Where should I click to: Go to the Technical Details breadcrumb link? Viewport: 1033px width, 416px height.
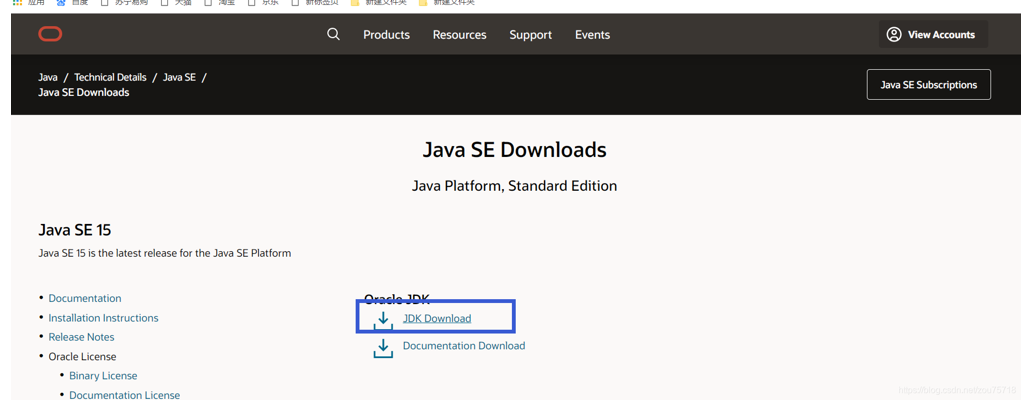110,77
